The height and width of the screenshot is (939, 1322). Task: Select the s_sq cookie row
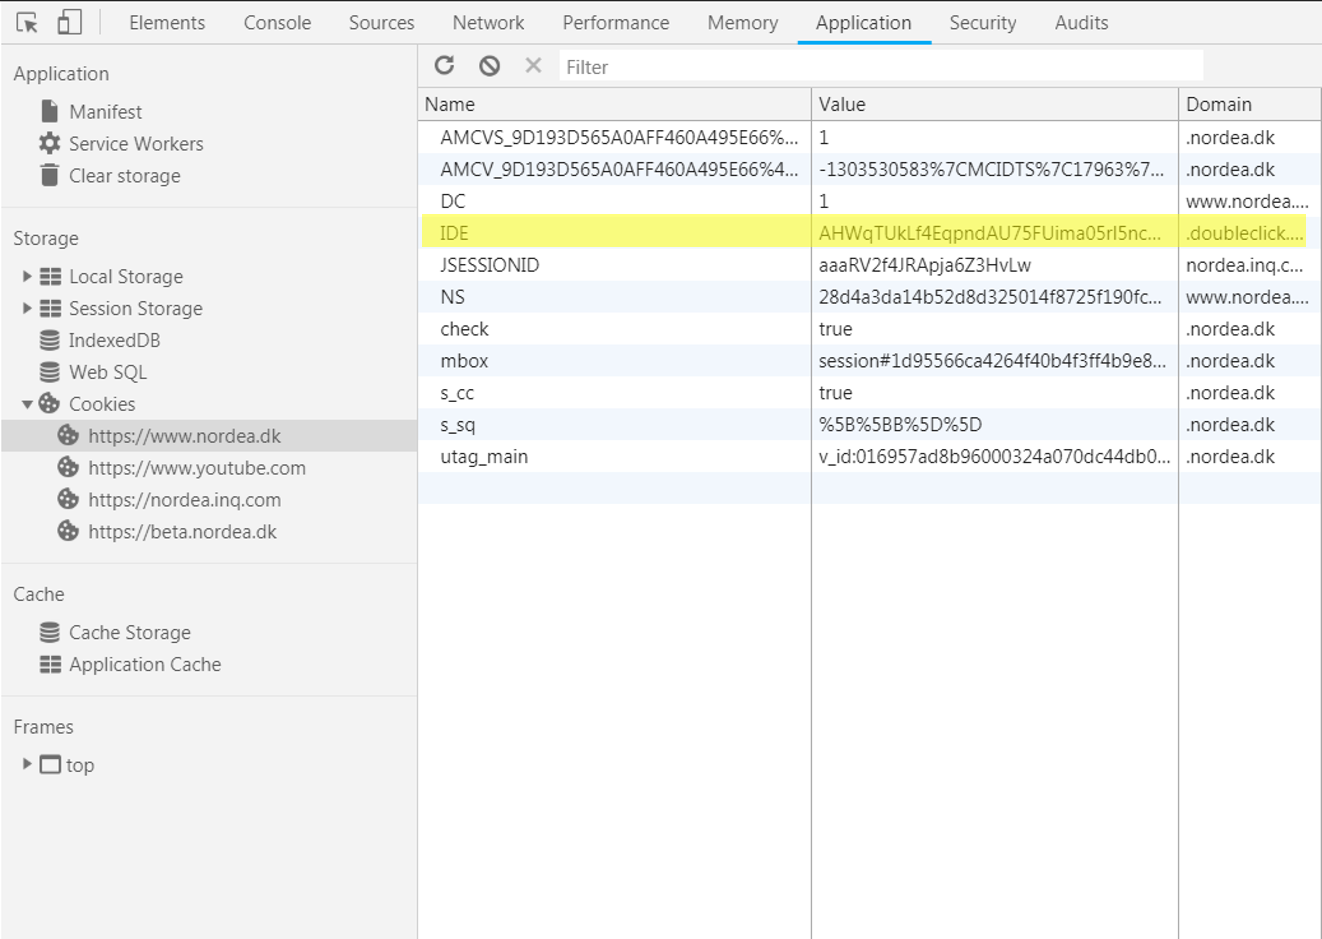pos(869,425)
